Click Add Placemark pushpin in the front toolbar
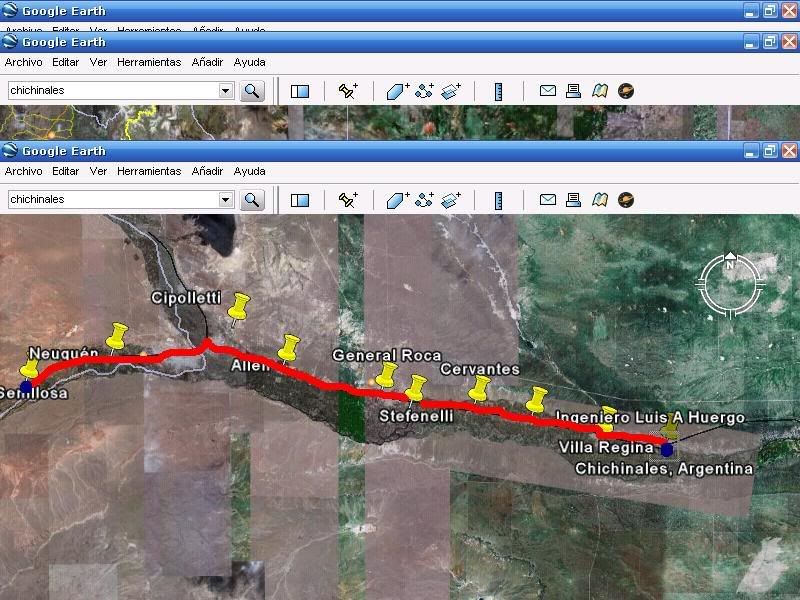The width and height of the screenshot is (800, 600). coord(348,199)
